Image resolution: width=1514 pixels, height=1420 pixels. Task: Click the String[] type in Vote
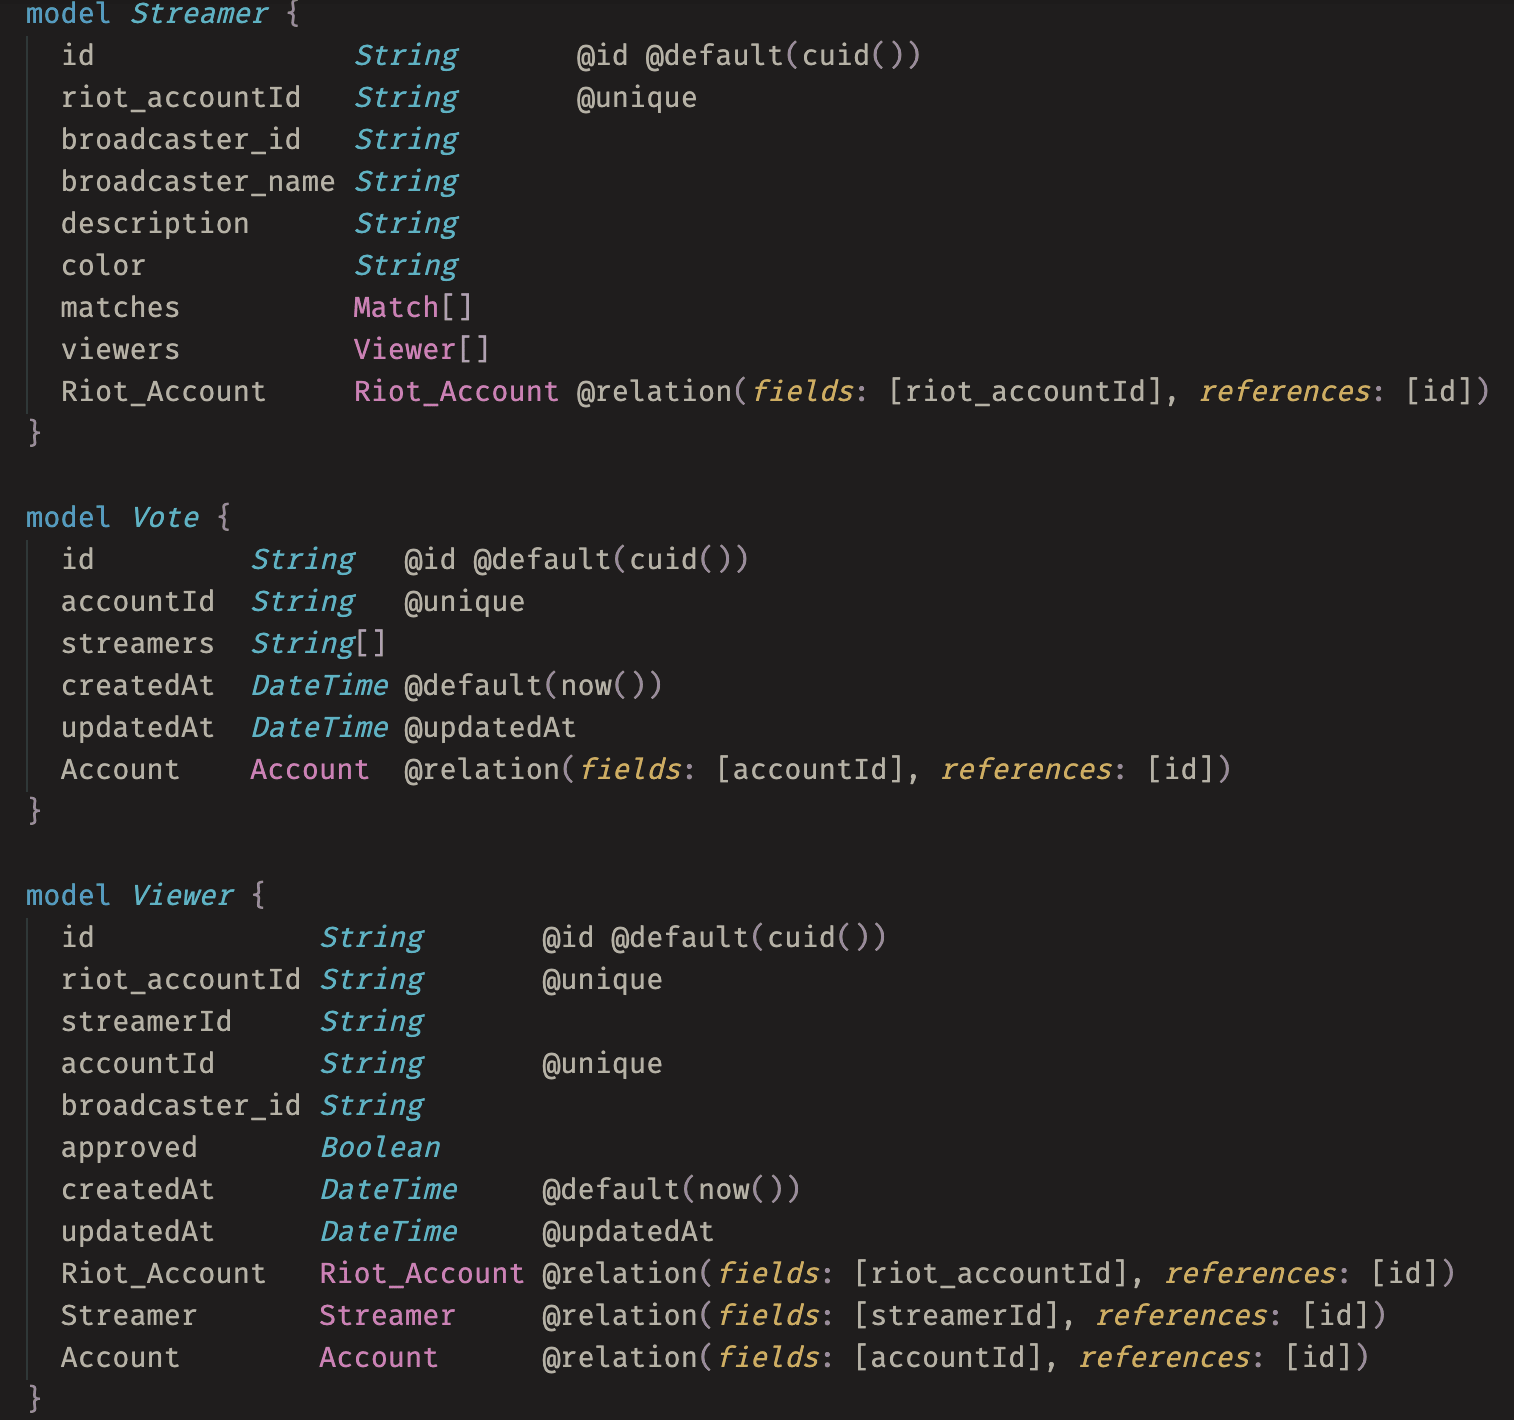pyautogui.click(x=318, y=644)
